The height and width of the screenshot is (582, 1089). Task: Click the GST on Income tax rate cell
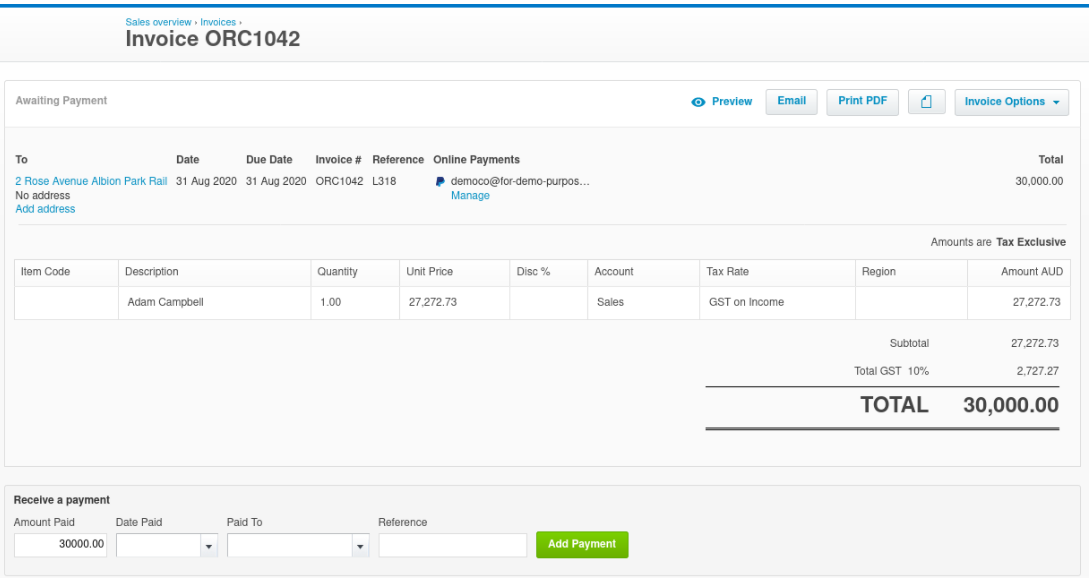point(777,303)
